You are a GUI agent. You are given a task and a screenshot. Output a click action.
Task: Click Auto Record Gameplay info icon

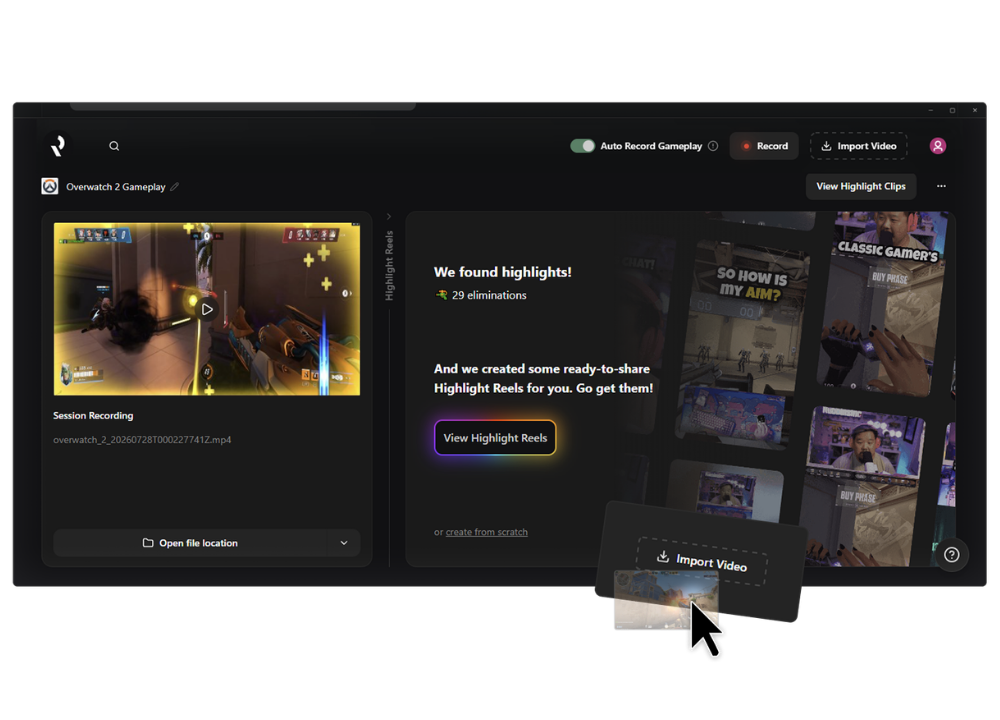[x=713, y=146]
